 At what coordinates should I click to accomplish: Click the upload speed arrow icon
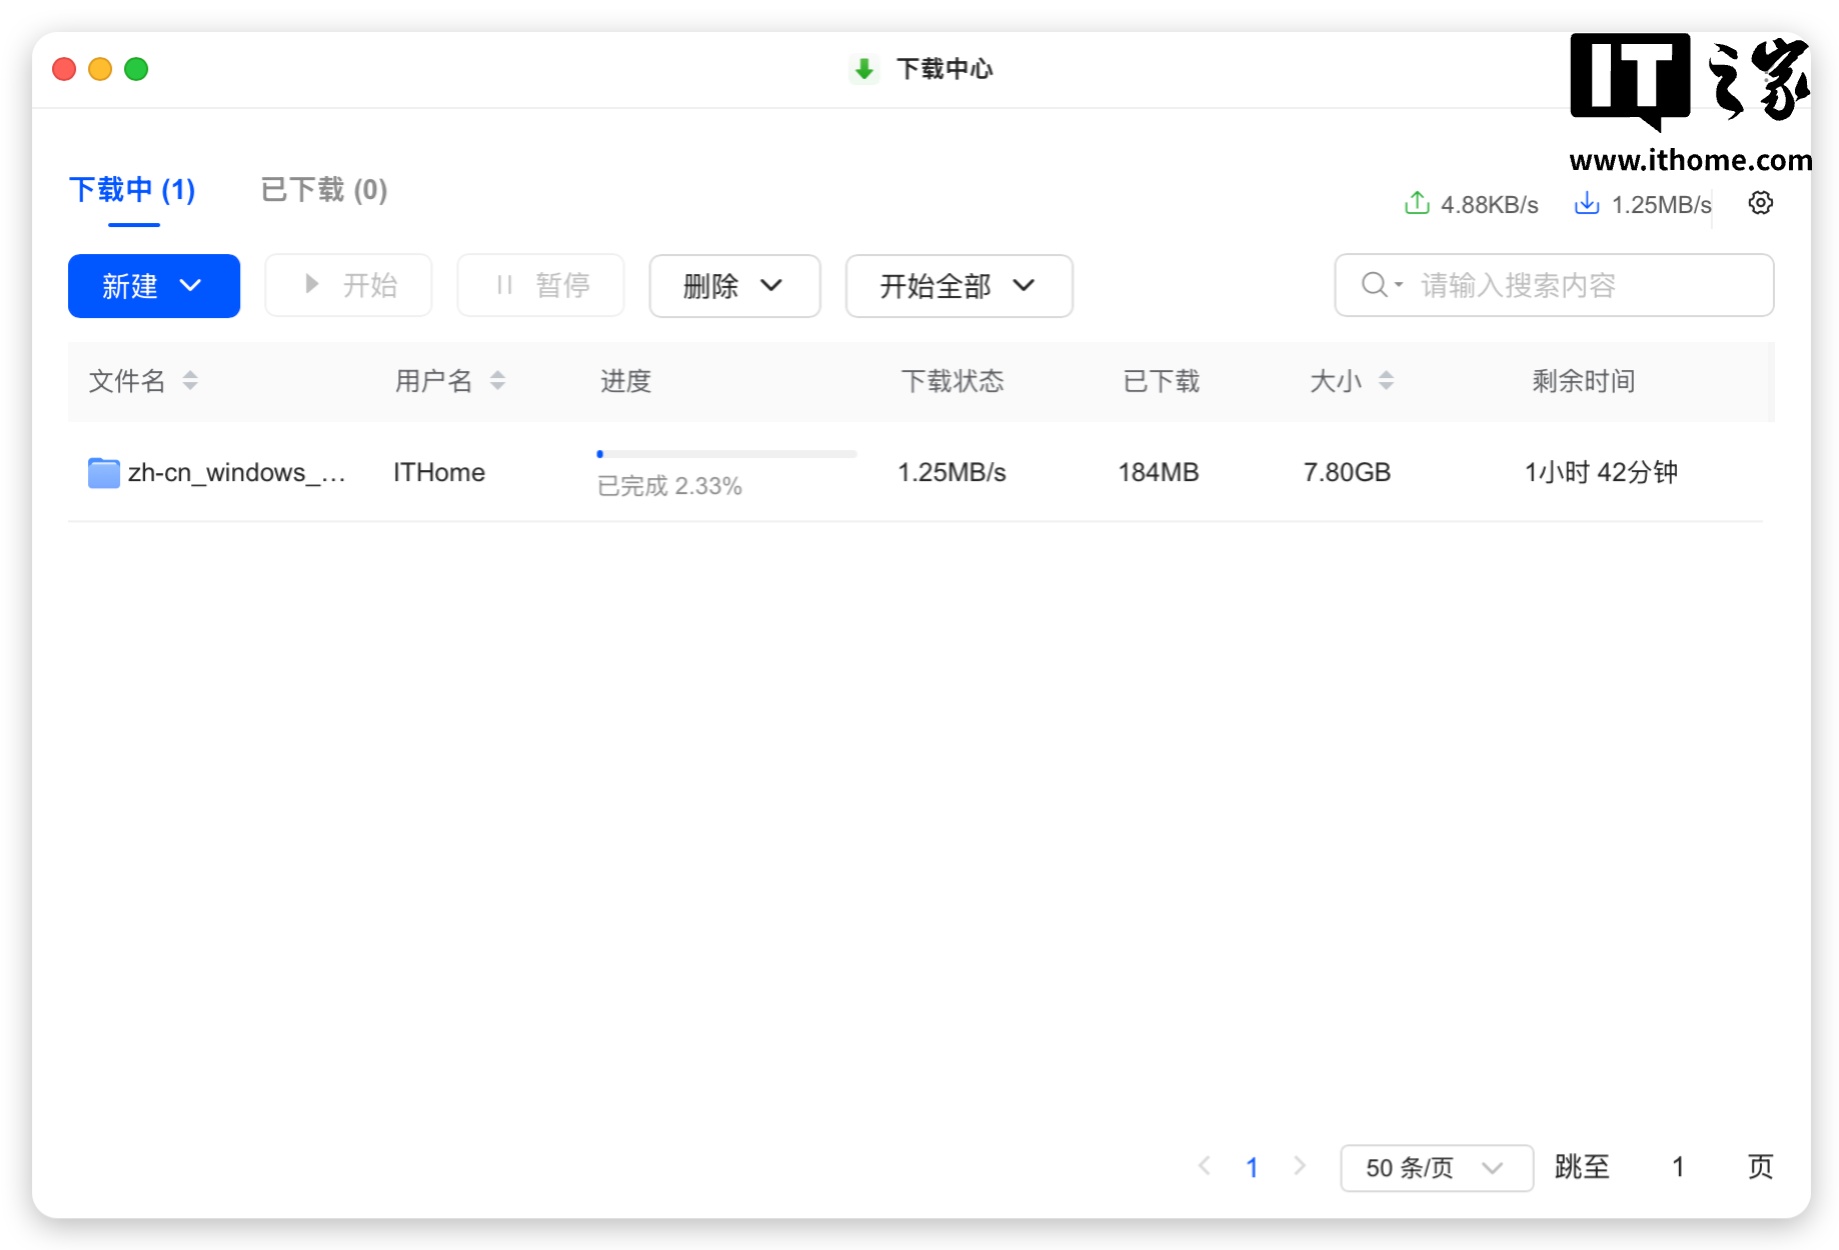coord(1416,203)
